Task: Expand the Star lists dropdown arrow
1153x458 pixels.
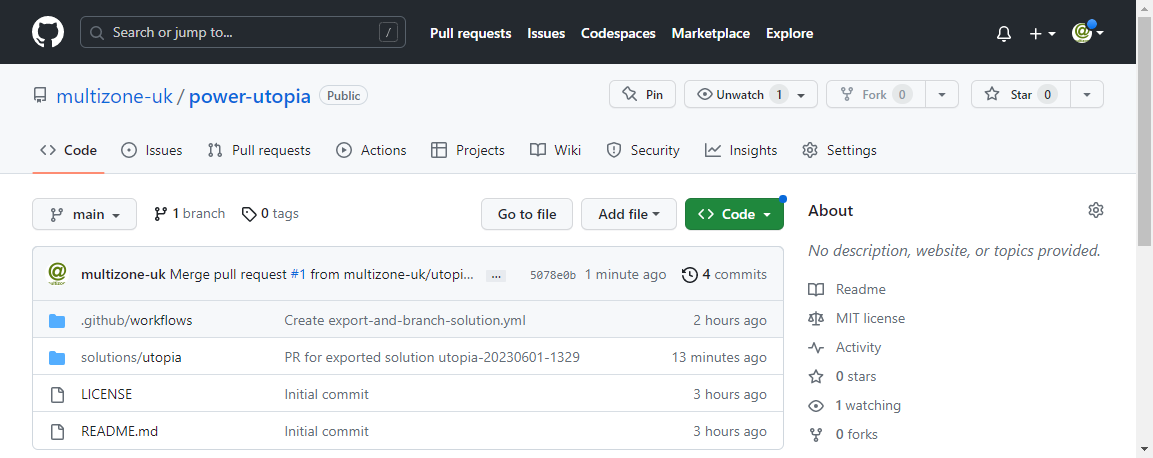Action: pos(1087,94)
